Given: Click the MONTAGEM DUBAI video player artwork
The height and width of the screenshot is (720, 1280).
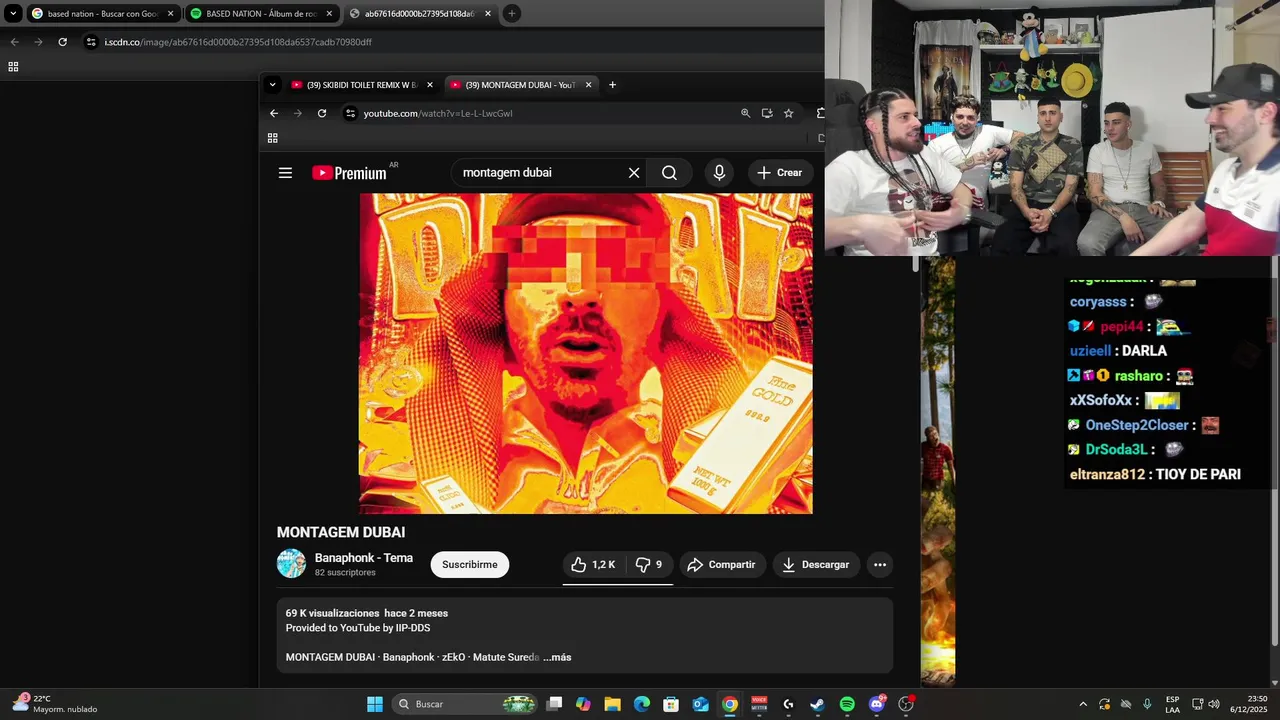Looking at the screenshot, I should (586, 353).
